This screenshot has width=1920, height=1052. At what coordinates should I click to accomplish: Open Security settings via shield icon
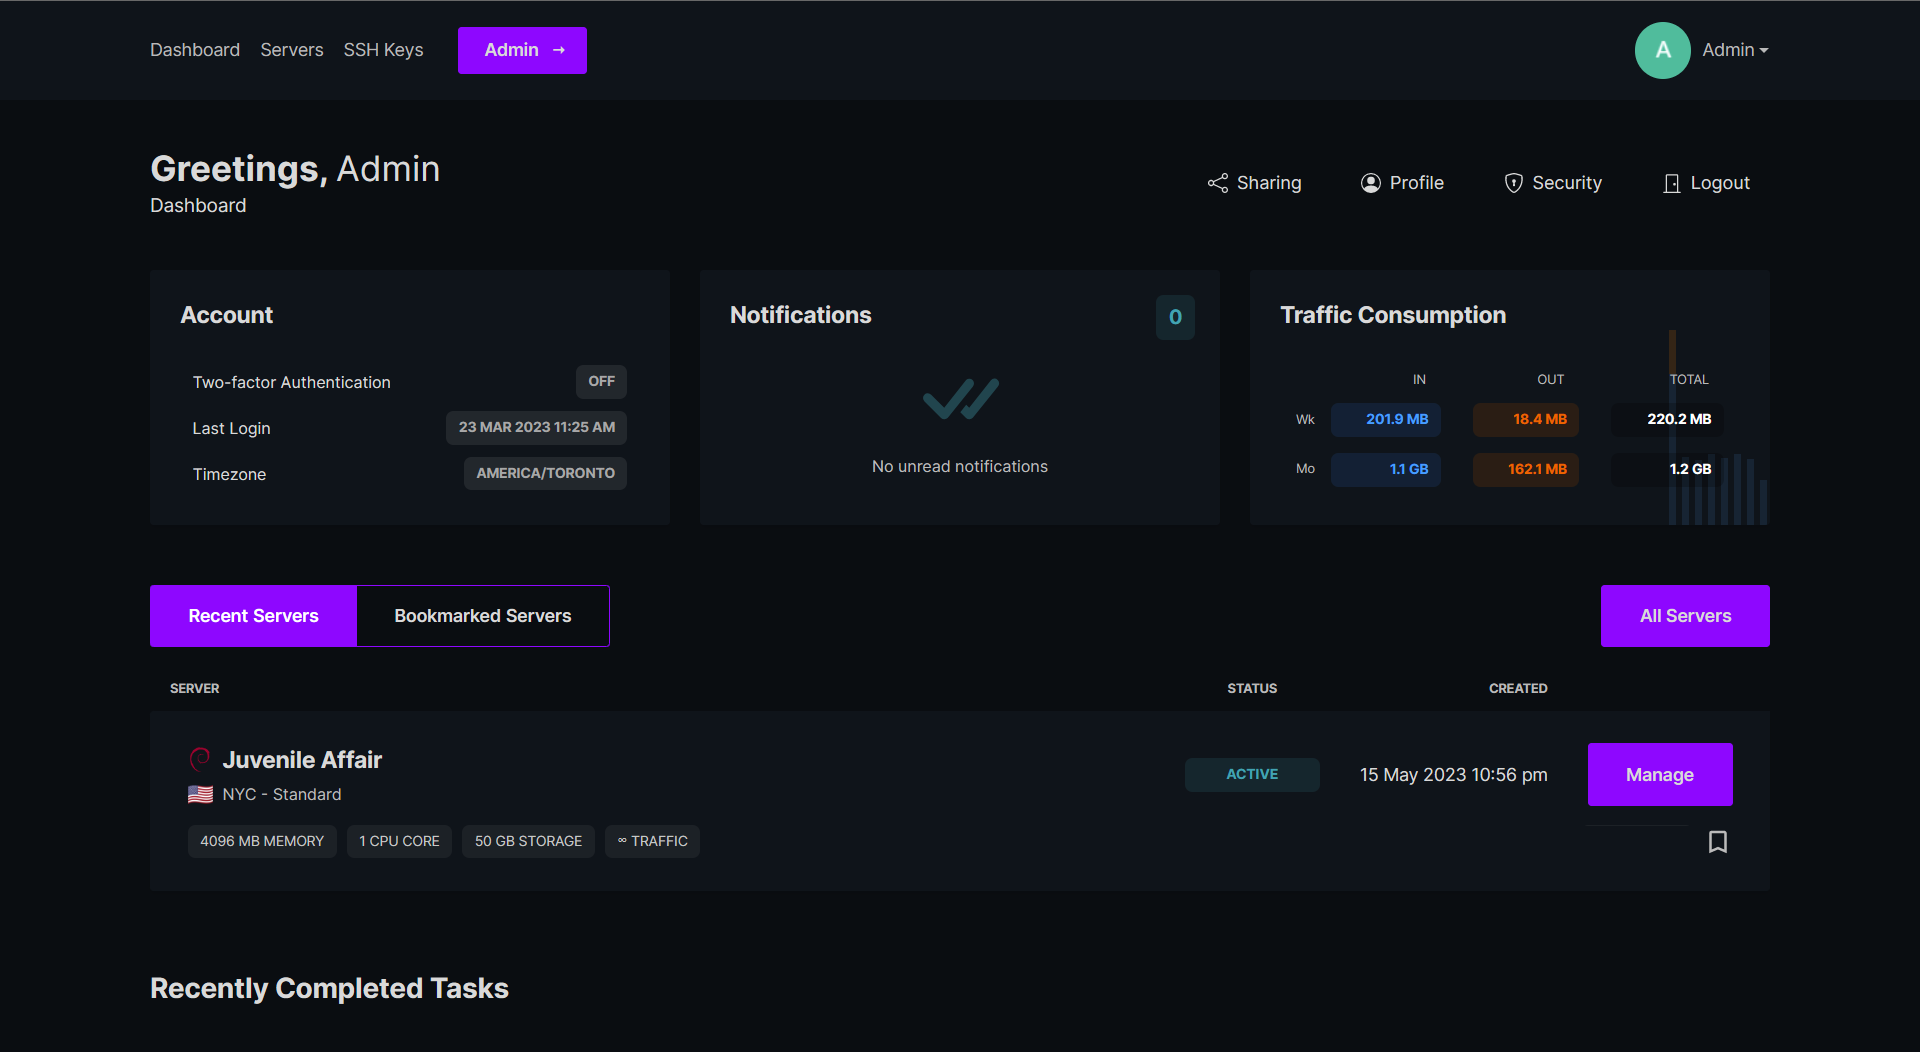click(x=1513, y=183)
